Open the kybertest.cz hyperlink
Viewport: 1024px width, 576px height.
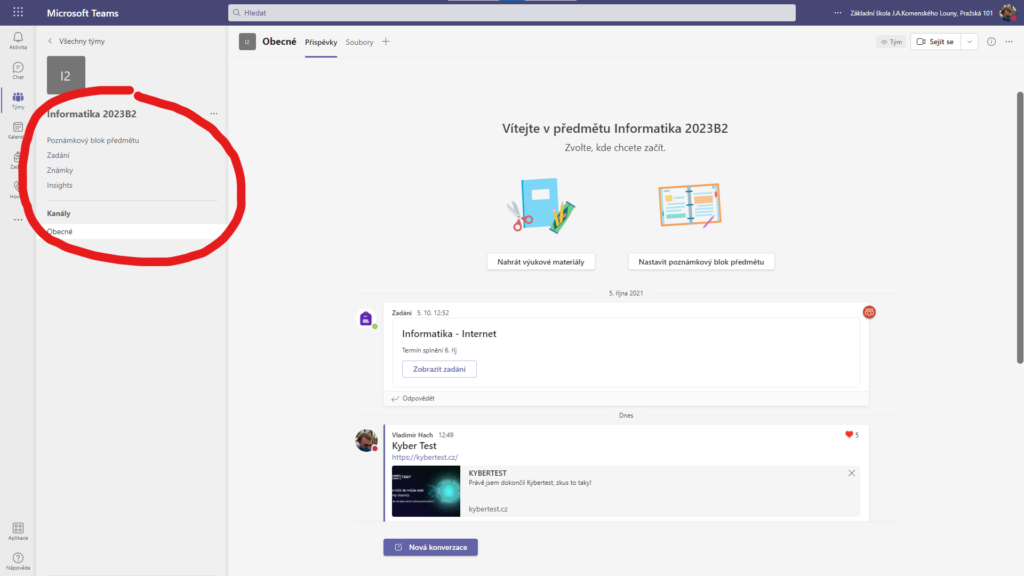point(424,457)
